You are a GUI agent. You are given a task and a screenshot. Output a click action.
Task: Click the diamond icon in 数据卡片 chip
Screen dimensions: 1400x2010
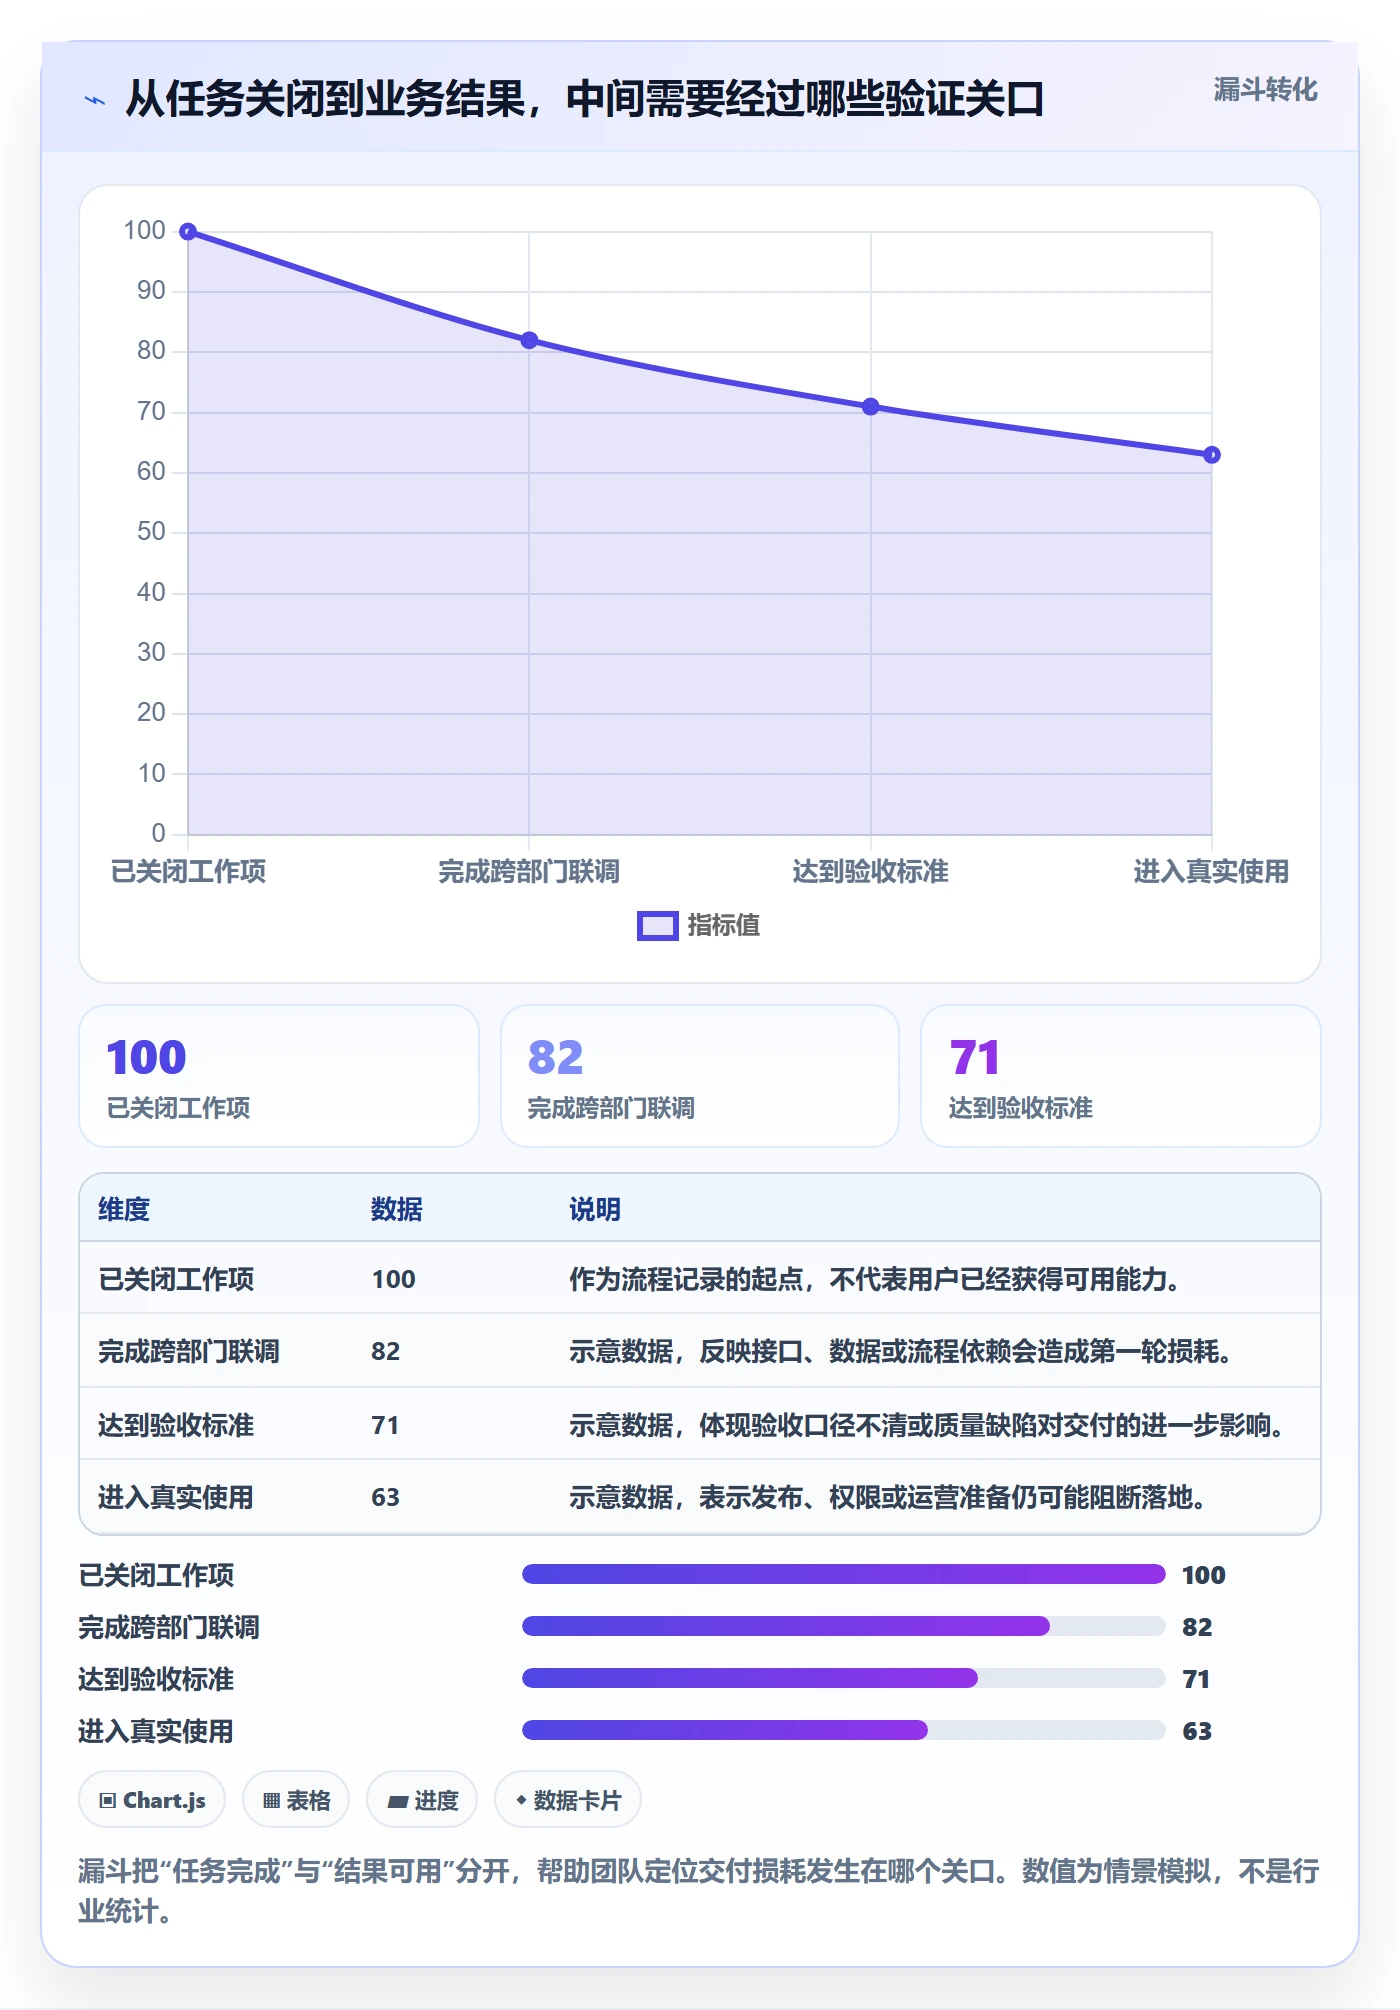tap(521, 1800)
